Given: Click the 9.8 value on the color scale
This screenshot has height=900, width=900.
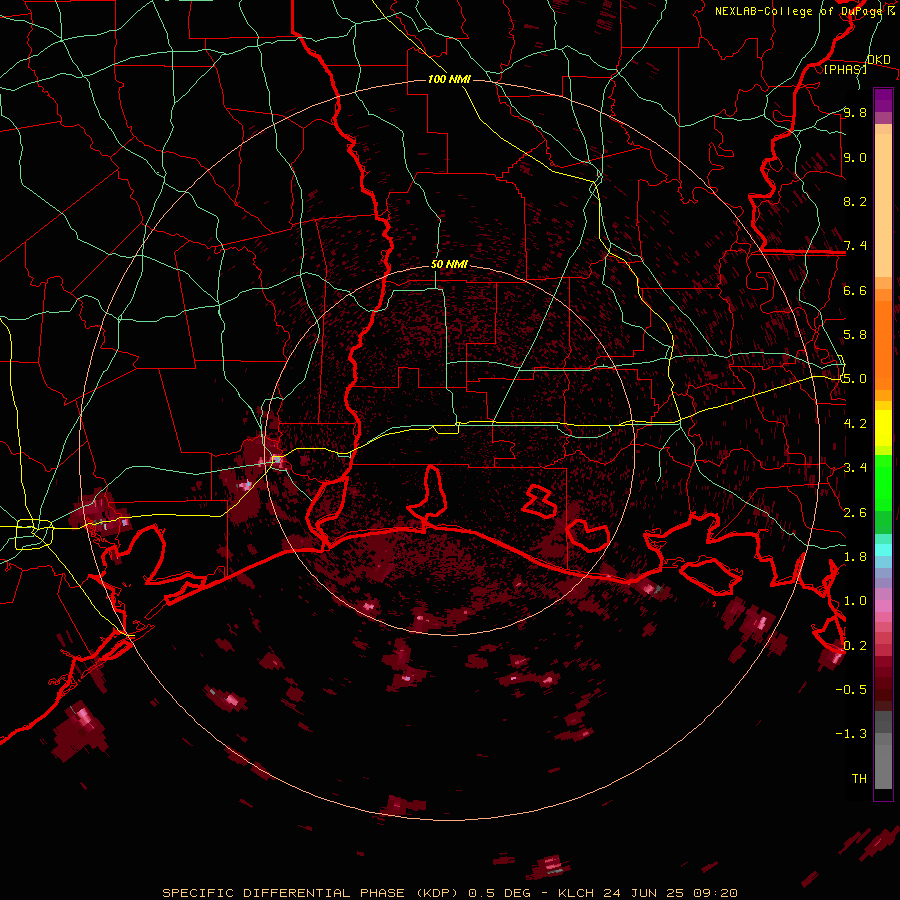Looking at the screenshot, I should 855,113.
